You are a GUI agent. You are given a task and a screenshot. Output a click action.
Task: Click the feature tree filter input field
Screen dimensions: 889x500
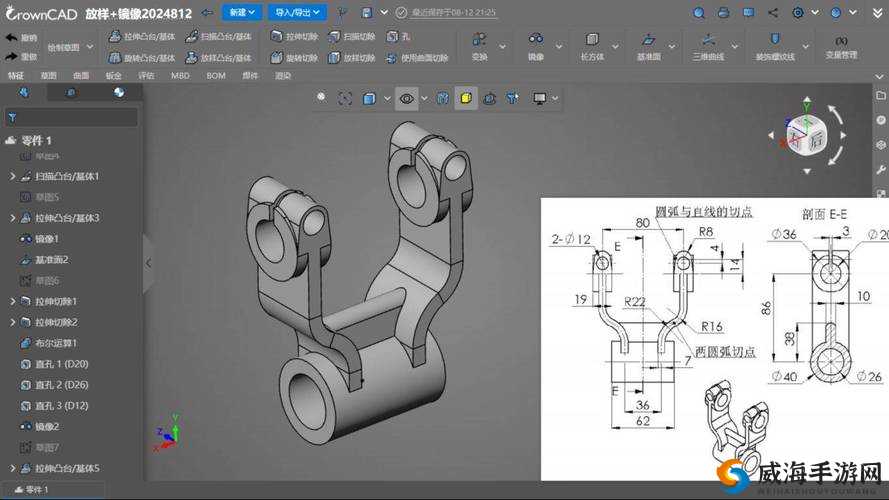[71, 117]
